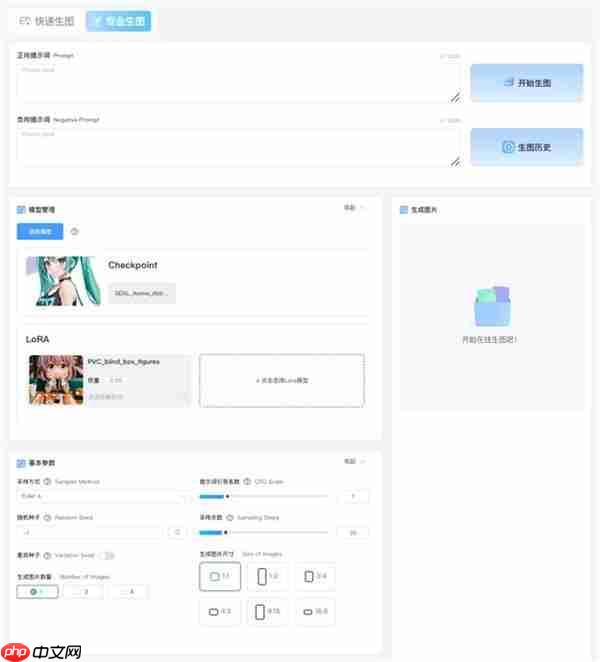This screenshot has height=662, width=600.
Task: Switch to the 快速生图 tab
Action: click(x=47, y=20)
